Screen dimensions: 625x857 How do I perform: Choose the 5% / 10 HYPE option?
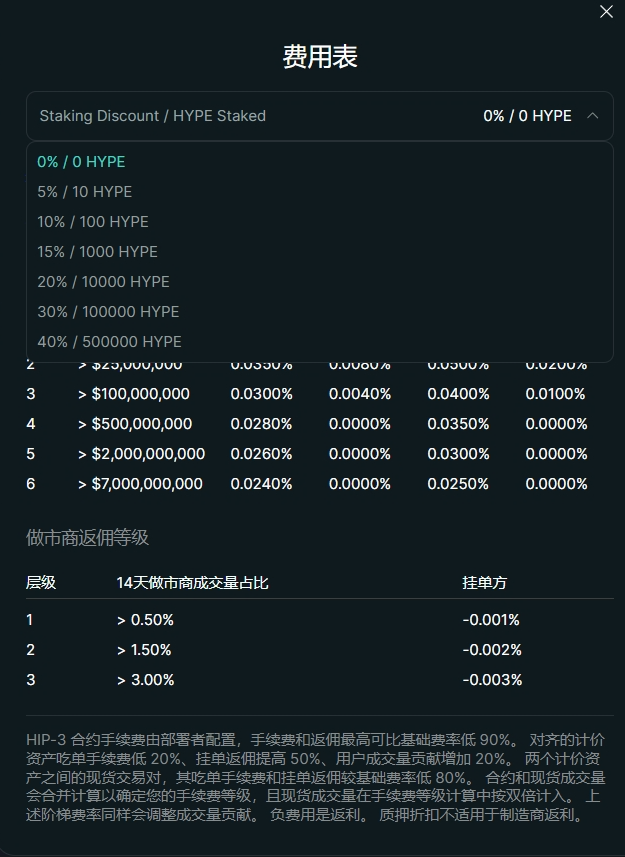[x=84, y=192]
